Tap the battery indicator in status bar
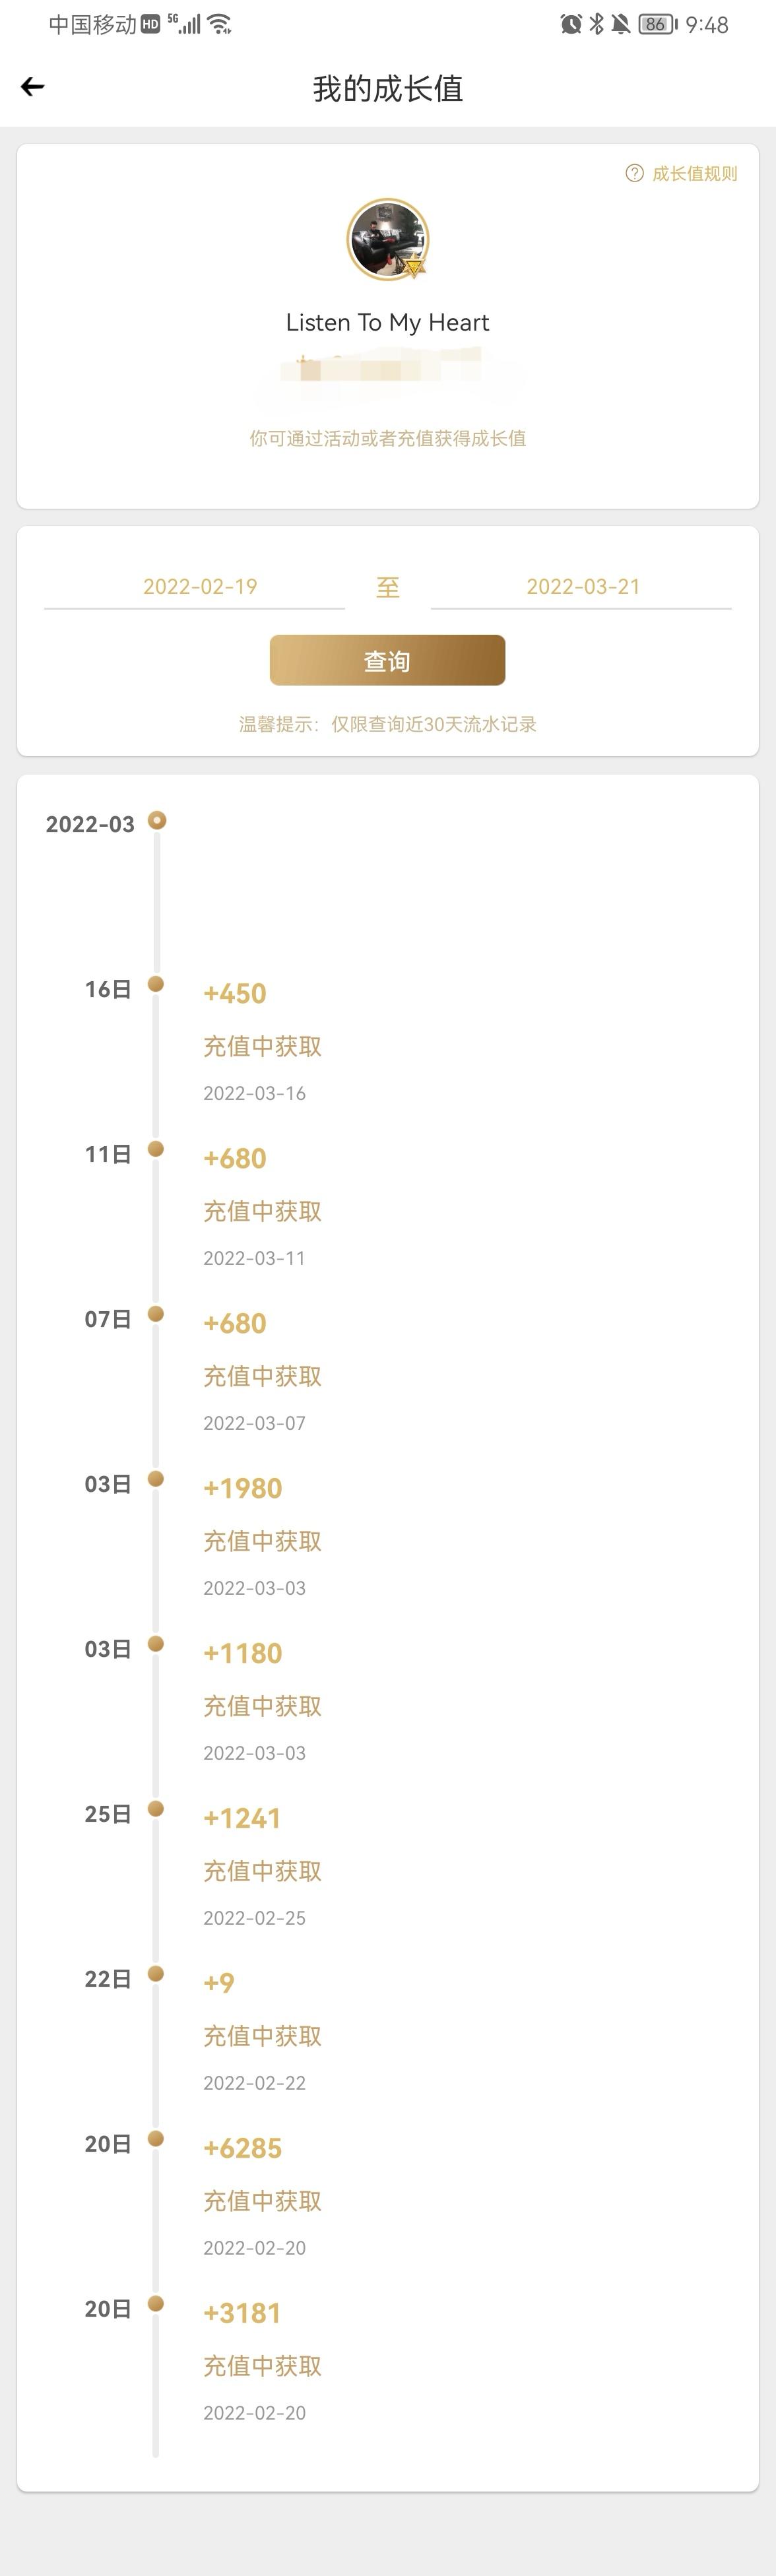 658,24
